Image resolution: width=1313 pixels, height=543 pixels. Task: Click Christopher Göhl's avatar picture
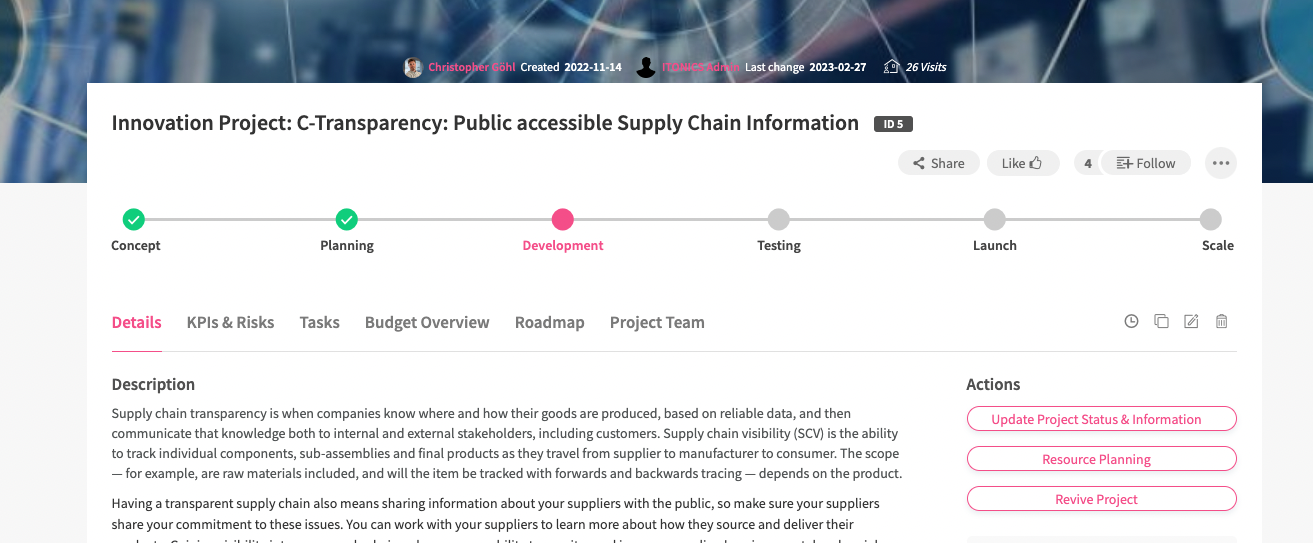click(412, 67)
